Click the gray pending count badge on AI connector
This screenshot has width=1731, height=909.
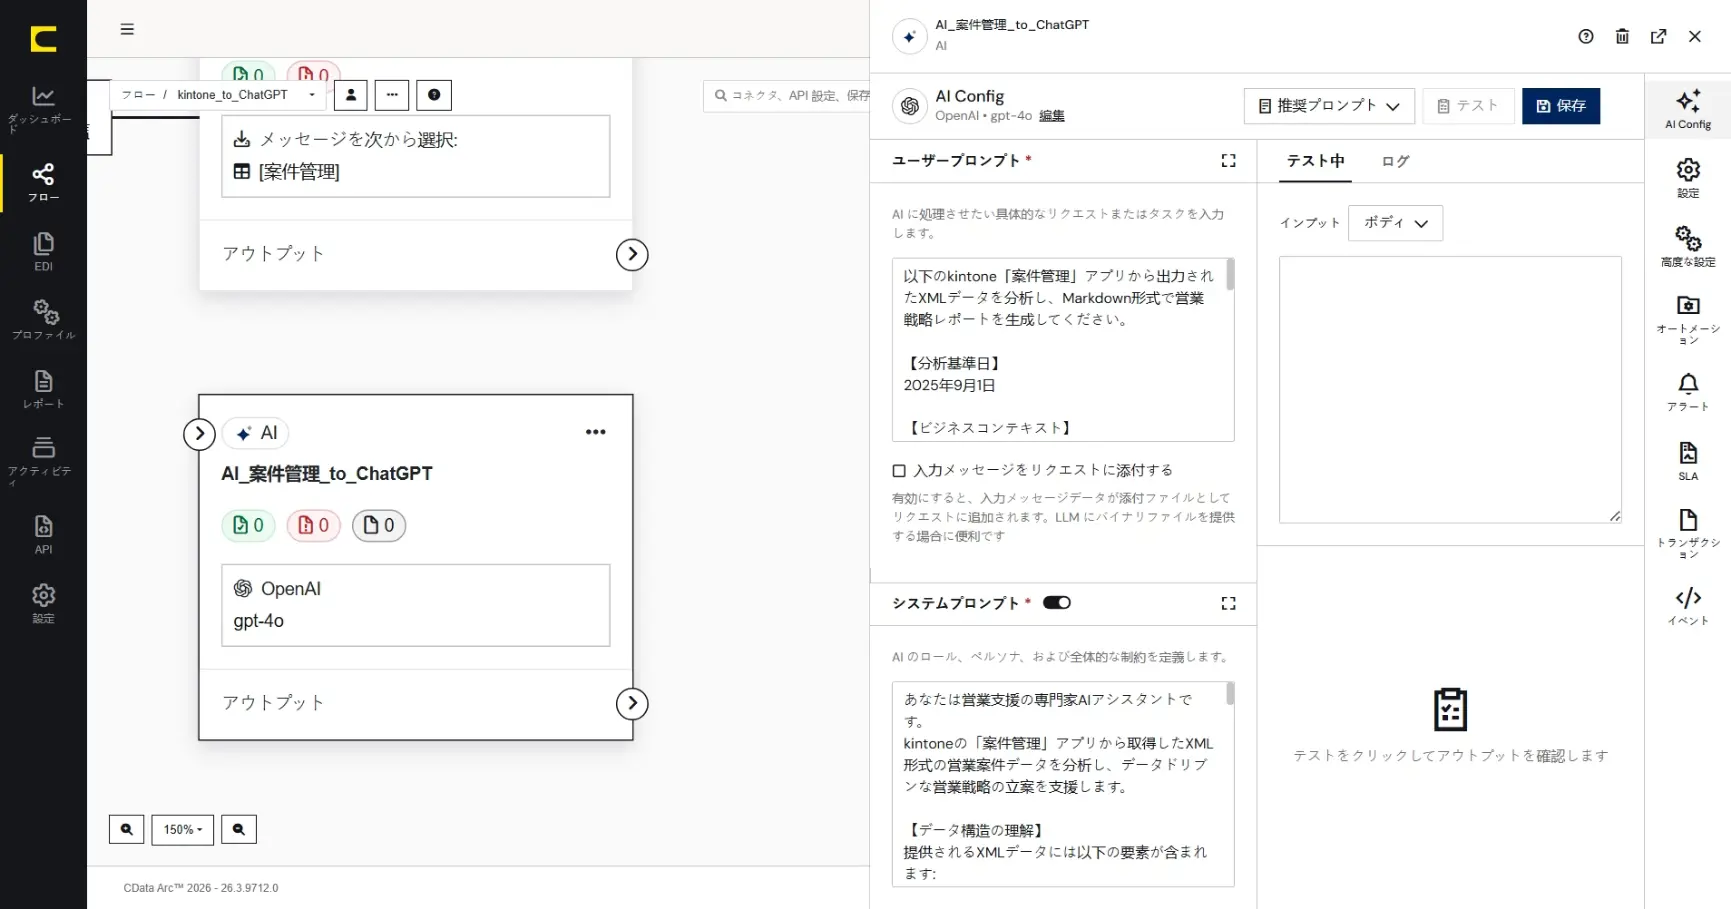click(x=379, y=525)
